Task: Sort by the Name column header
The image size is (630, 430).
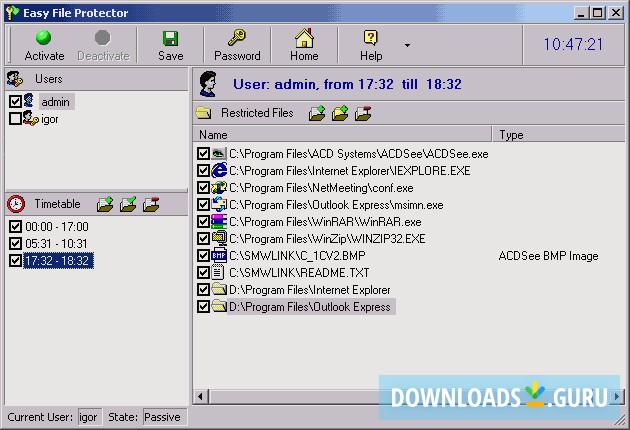Action: click(342, 135)
